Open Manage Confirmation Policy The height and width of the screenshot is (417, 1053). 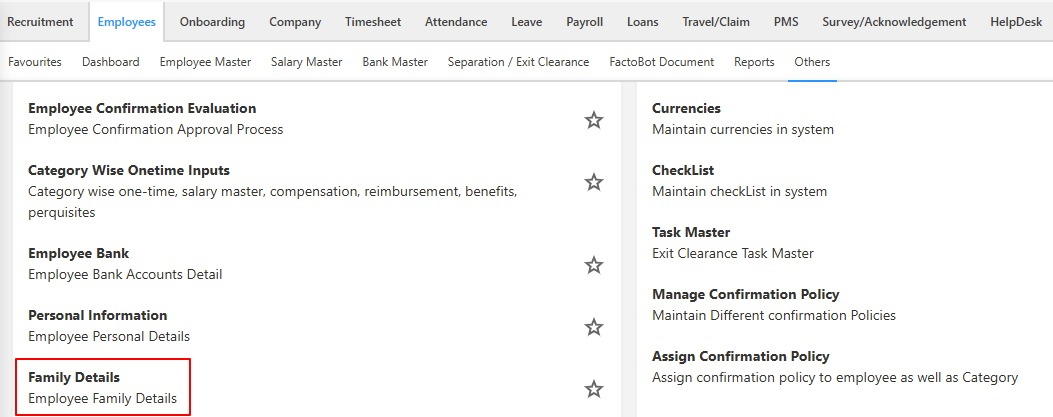pos(745,294)
